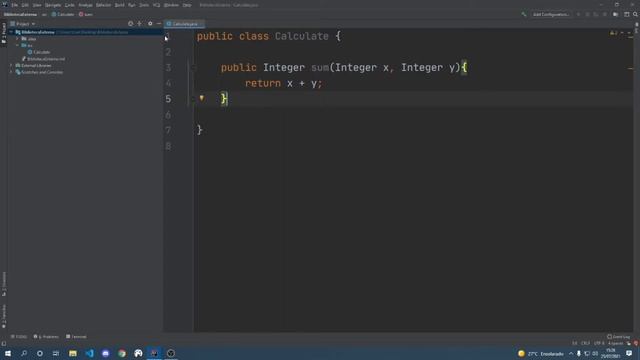Toggle the Favorites tool window side tab
The width and height of the screenshot is (640, 360).
click(x=4, y=316)
